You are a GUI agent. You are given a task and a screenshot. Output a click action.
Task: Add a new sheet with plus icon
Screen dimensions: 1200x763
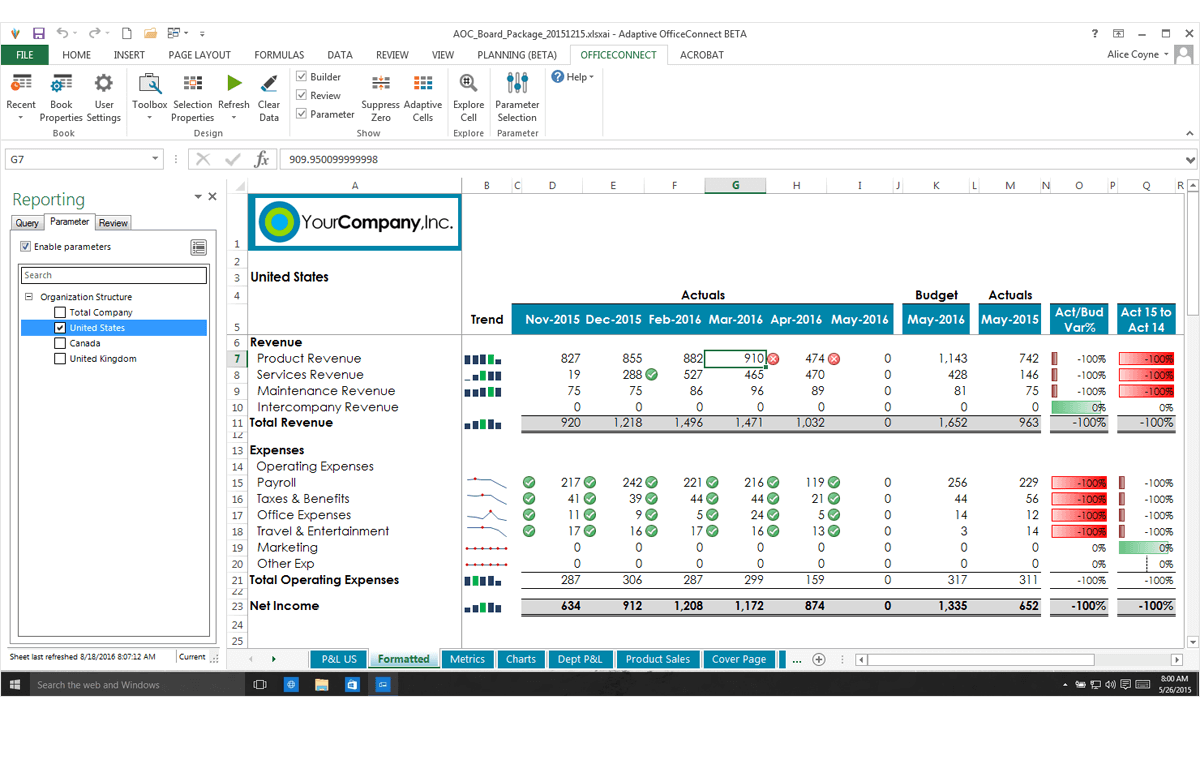point(819,659)
